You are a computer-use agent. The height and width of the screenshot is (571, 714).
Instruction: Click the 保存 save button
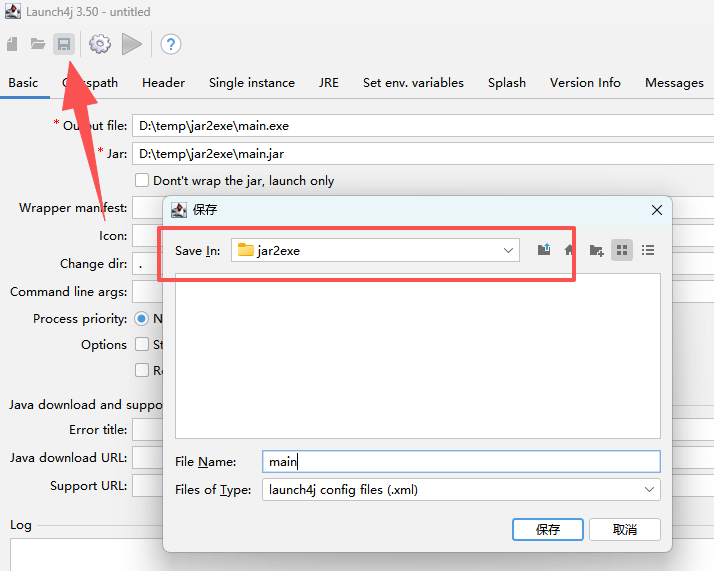click(x=548, y=530)
